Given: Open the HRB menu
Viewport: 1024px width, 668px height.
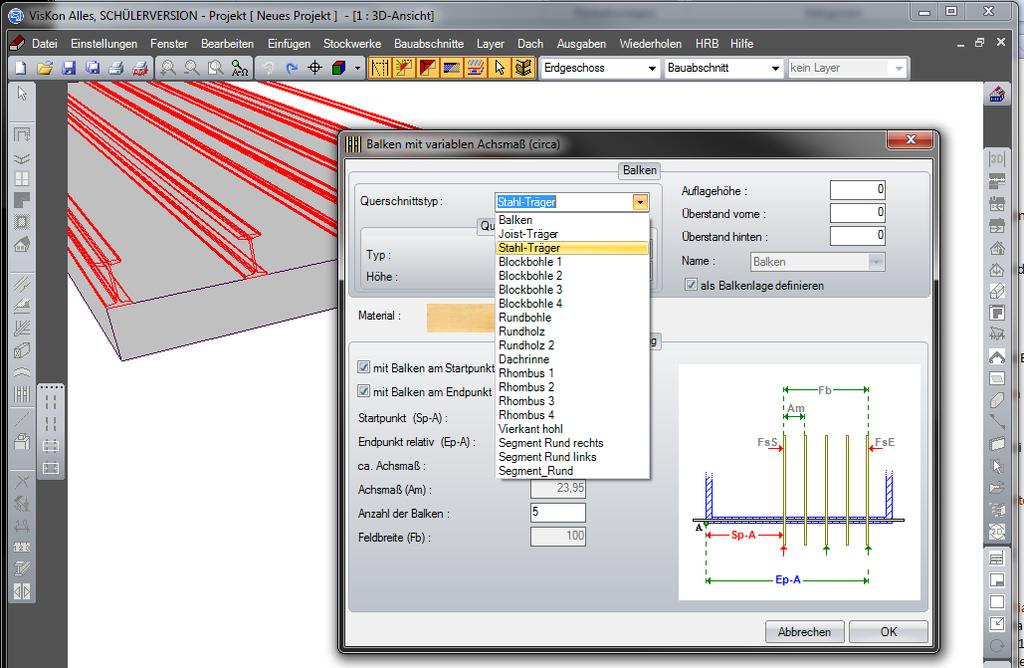Looking at the screenshot, I should tap(707, 44).
